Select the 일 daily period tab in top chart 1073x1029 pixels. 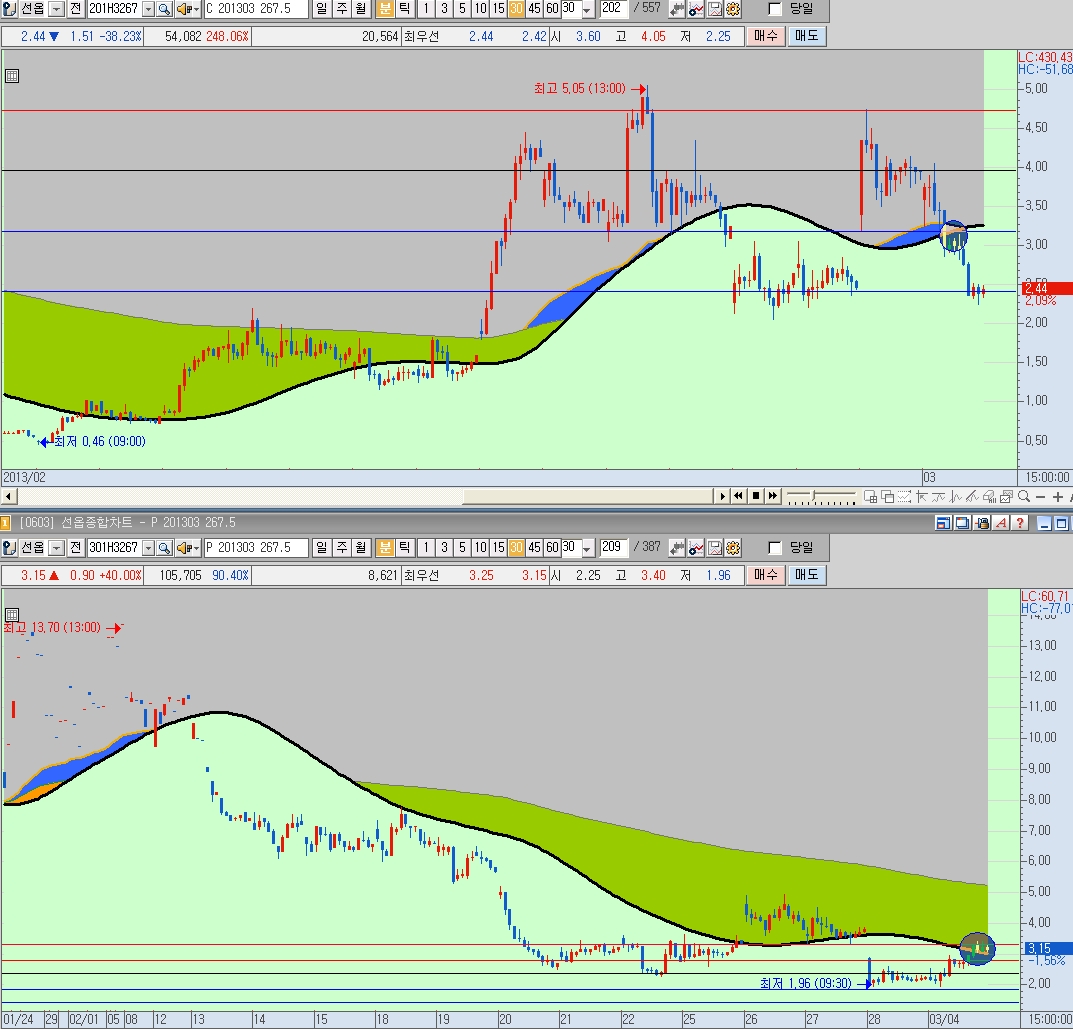click(x=321, y=9)
